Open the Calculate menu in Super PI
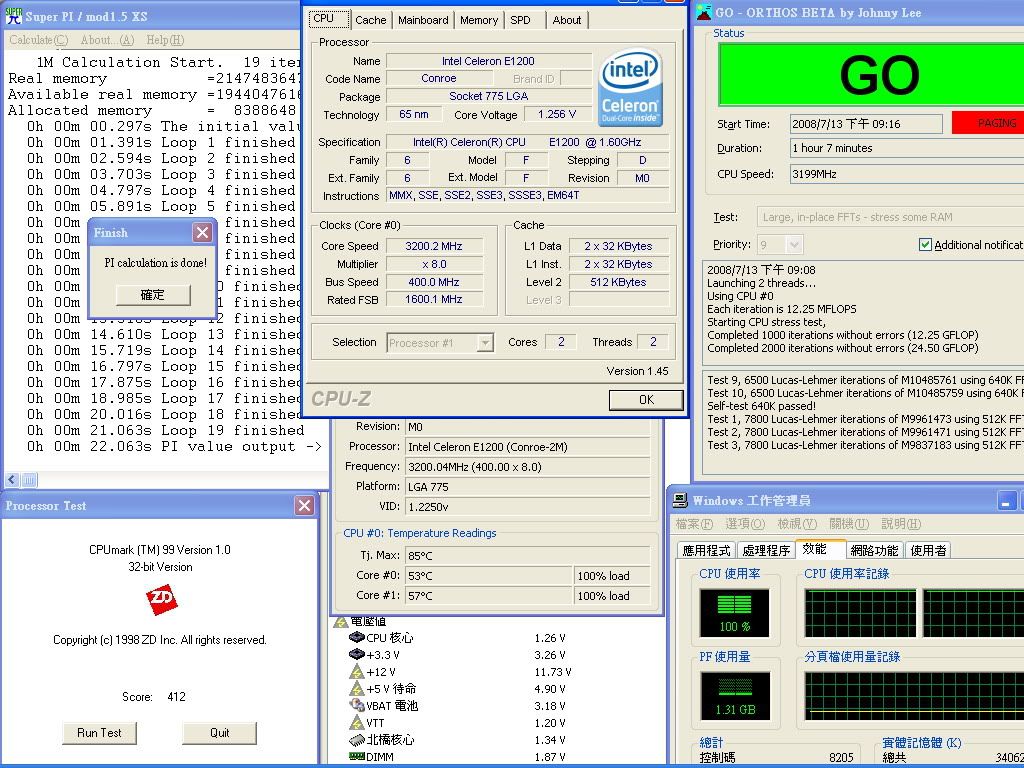Image resolution: width=1024 pixels, height=768 pixels. [x=39, y=40]
